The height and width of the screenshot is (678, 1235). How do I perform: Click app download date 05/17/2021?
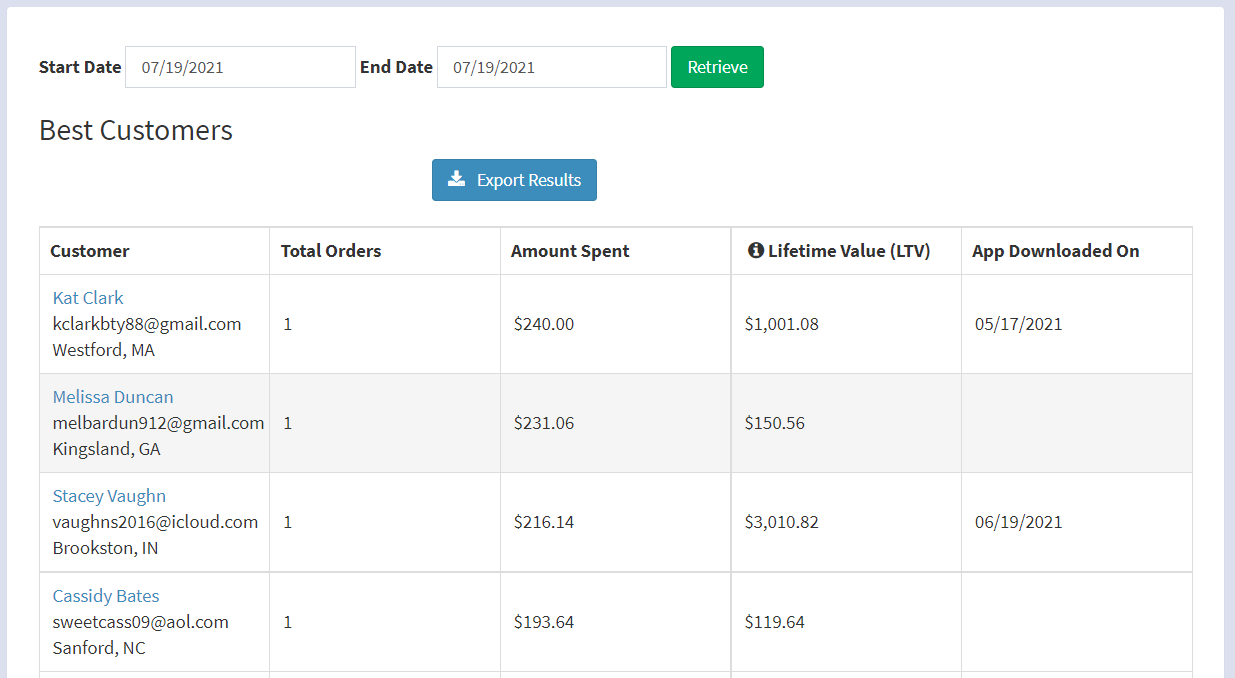(x=1019, y=324)
